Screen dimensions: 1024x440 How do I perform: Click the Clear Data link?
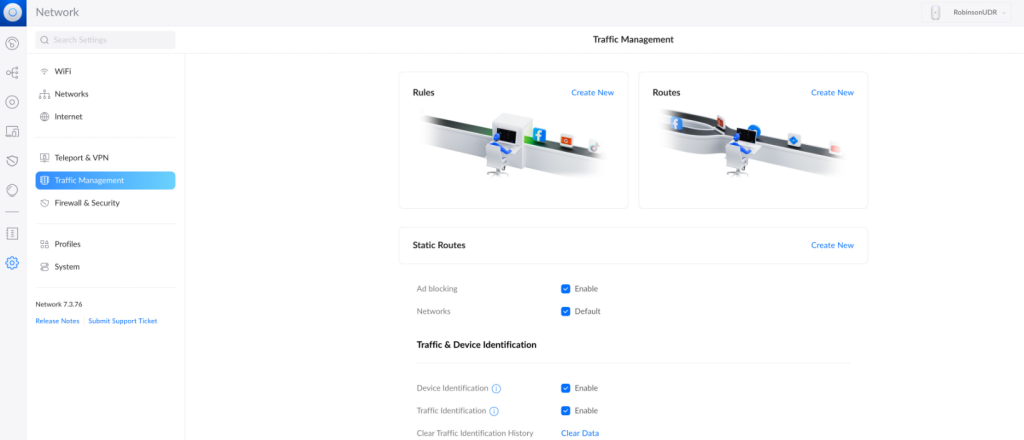tap(579, 433)
